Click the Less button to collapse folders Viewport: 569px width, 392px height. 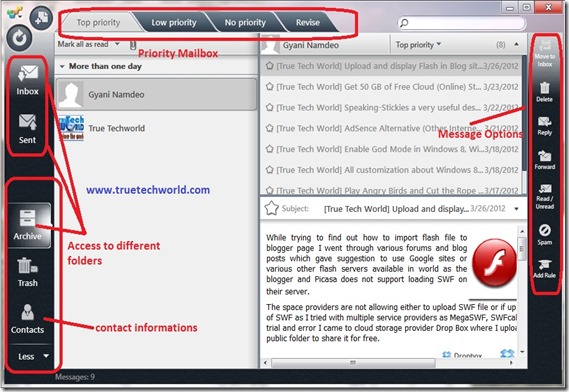(x=32, y=356)
